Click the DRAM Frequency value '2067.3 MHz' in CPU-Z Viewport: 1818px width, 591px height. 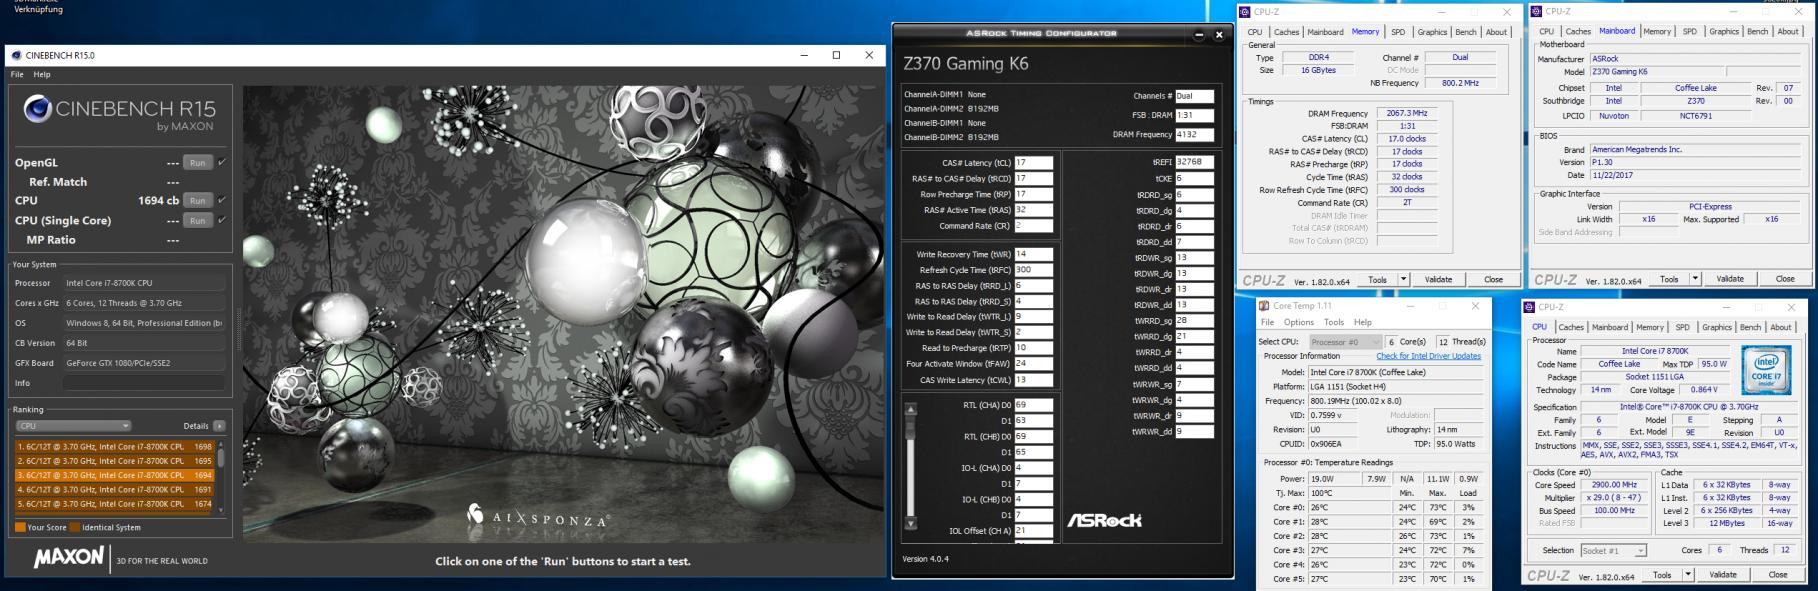(1407, 114)
